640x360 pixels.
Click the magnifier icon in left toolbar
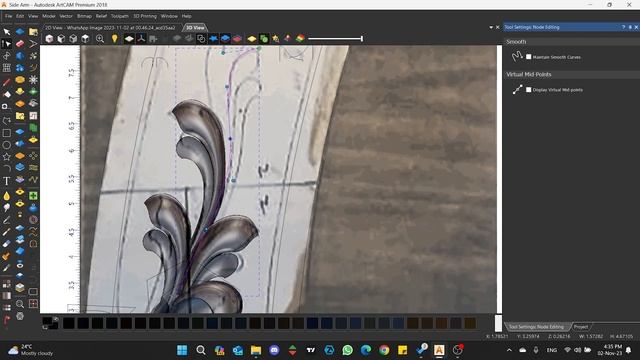[20, 304]
